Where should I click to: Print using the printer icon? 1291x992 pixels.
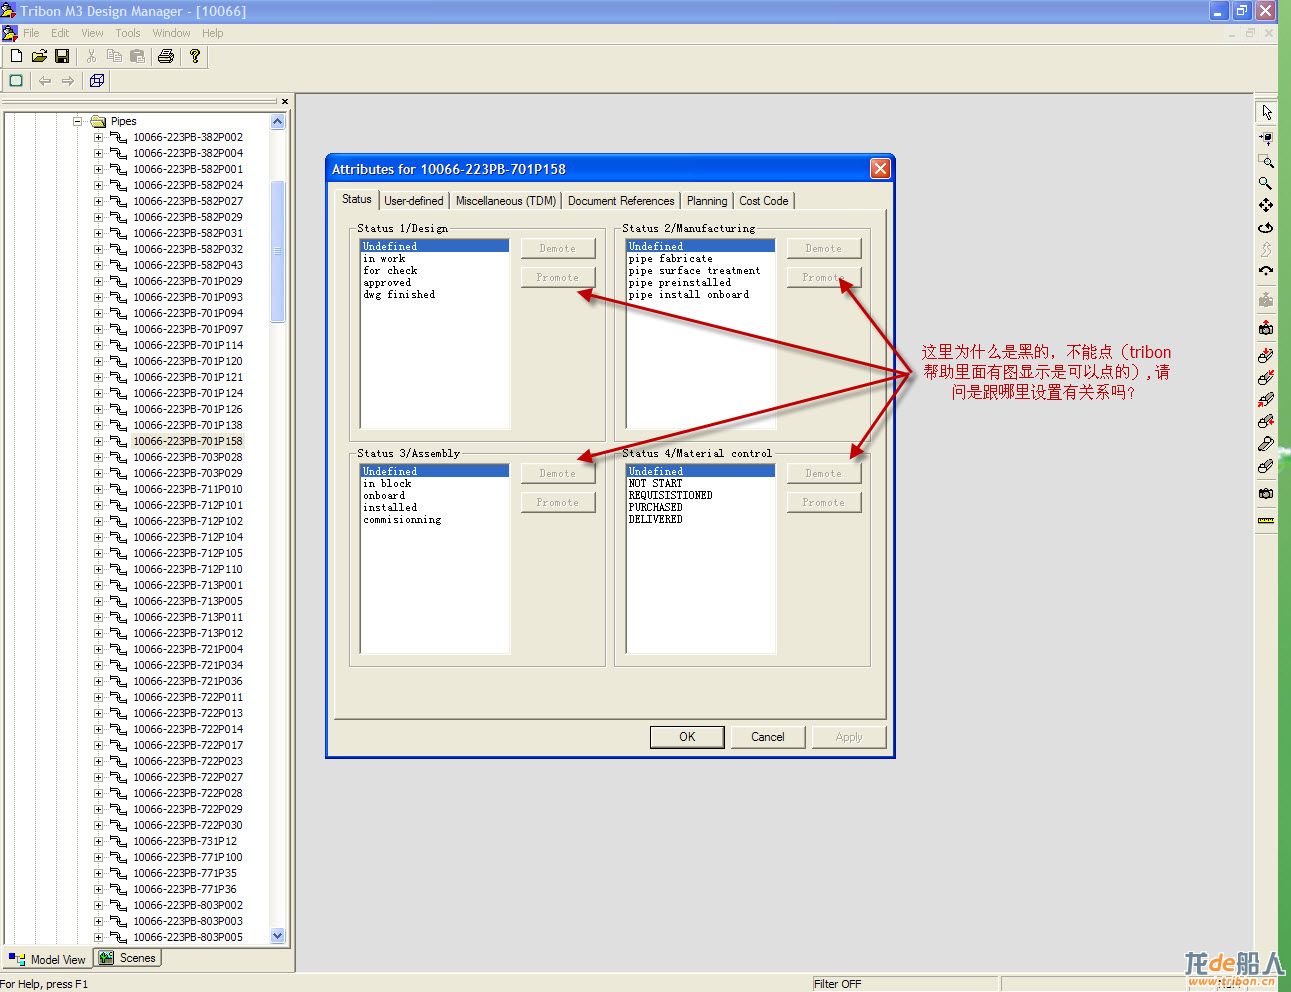[166, 56]
